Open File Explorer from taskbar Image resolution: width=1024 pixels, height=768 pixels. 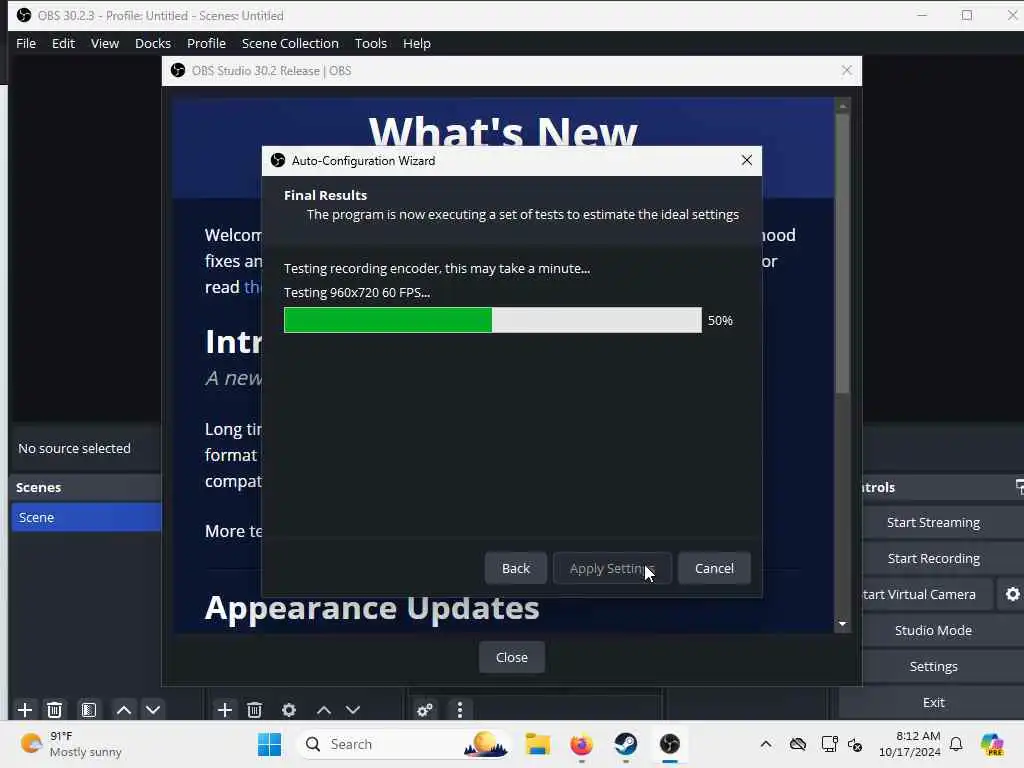click(537, 744)
